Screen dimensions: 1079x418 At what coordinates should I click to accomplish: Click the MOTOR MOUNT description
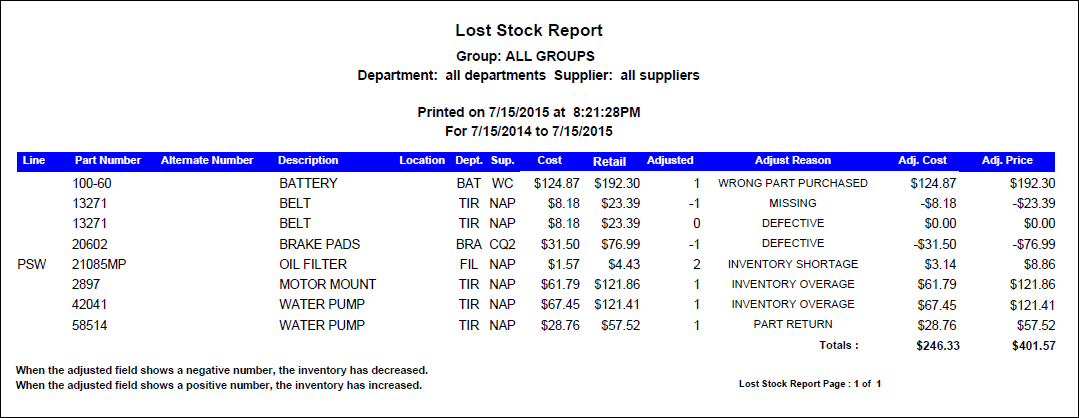(325, 284)
